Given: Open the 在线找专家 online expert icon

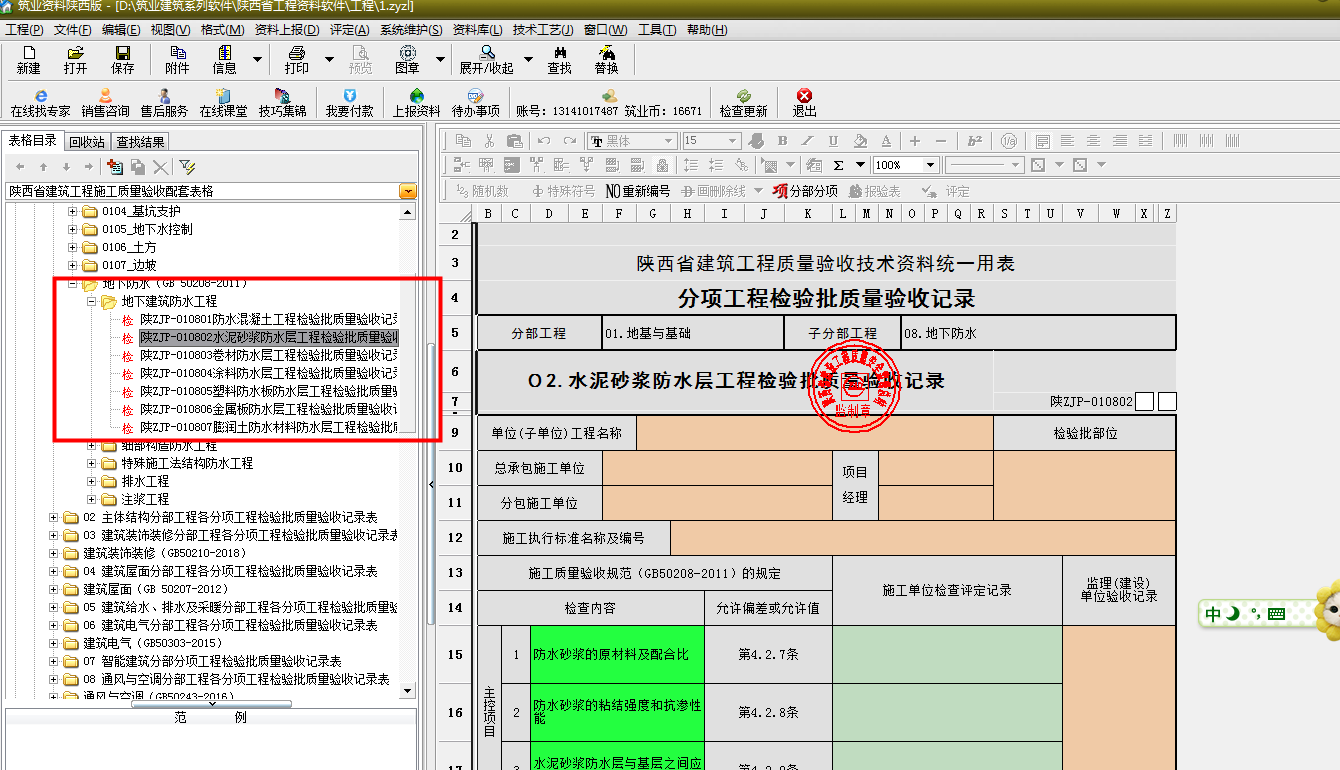Looking at the screenshot, I should (x=40, y=103).
